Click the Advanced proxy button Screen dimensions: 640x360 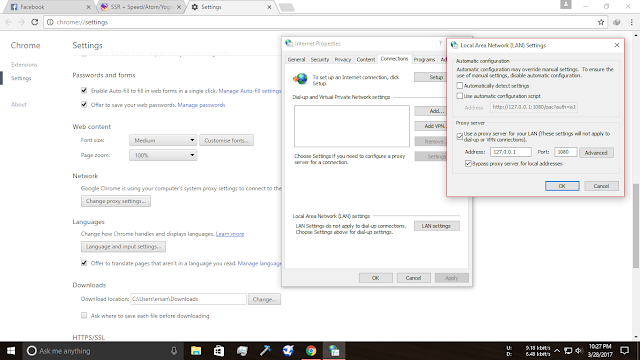click(596, 153)
